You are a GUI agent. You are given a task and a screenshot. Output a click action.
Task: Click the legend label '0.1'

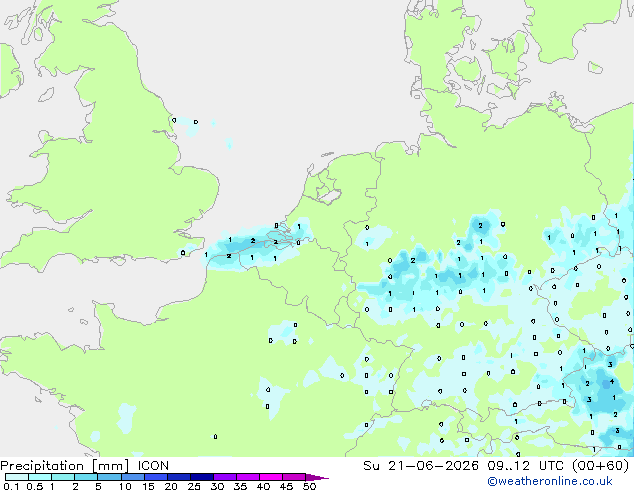pyautogui.click(x=11, y=486)
